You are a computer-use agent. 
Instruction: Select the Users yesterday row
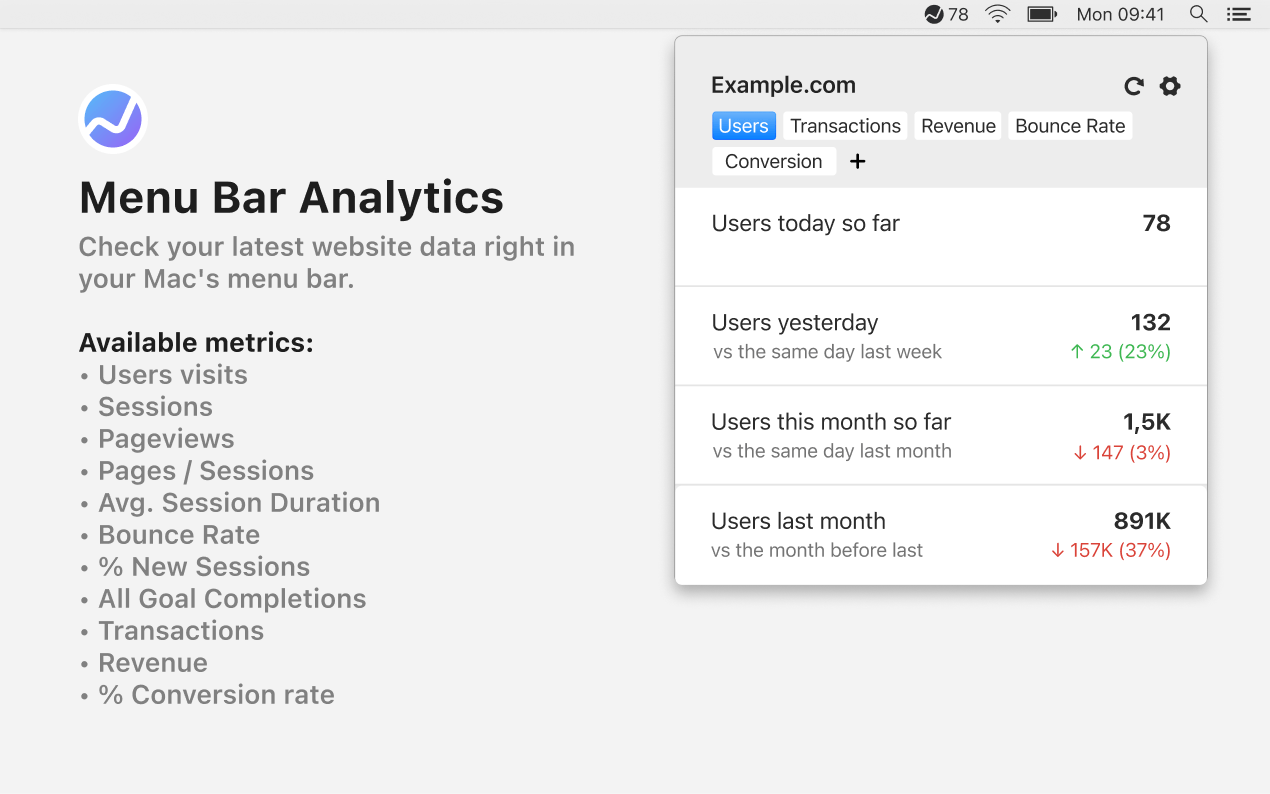pyautogui.click(x=941, y=336)
